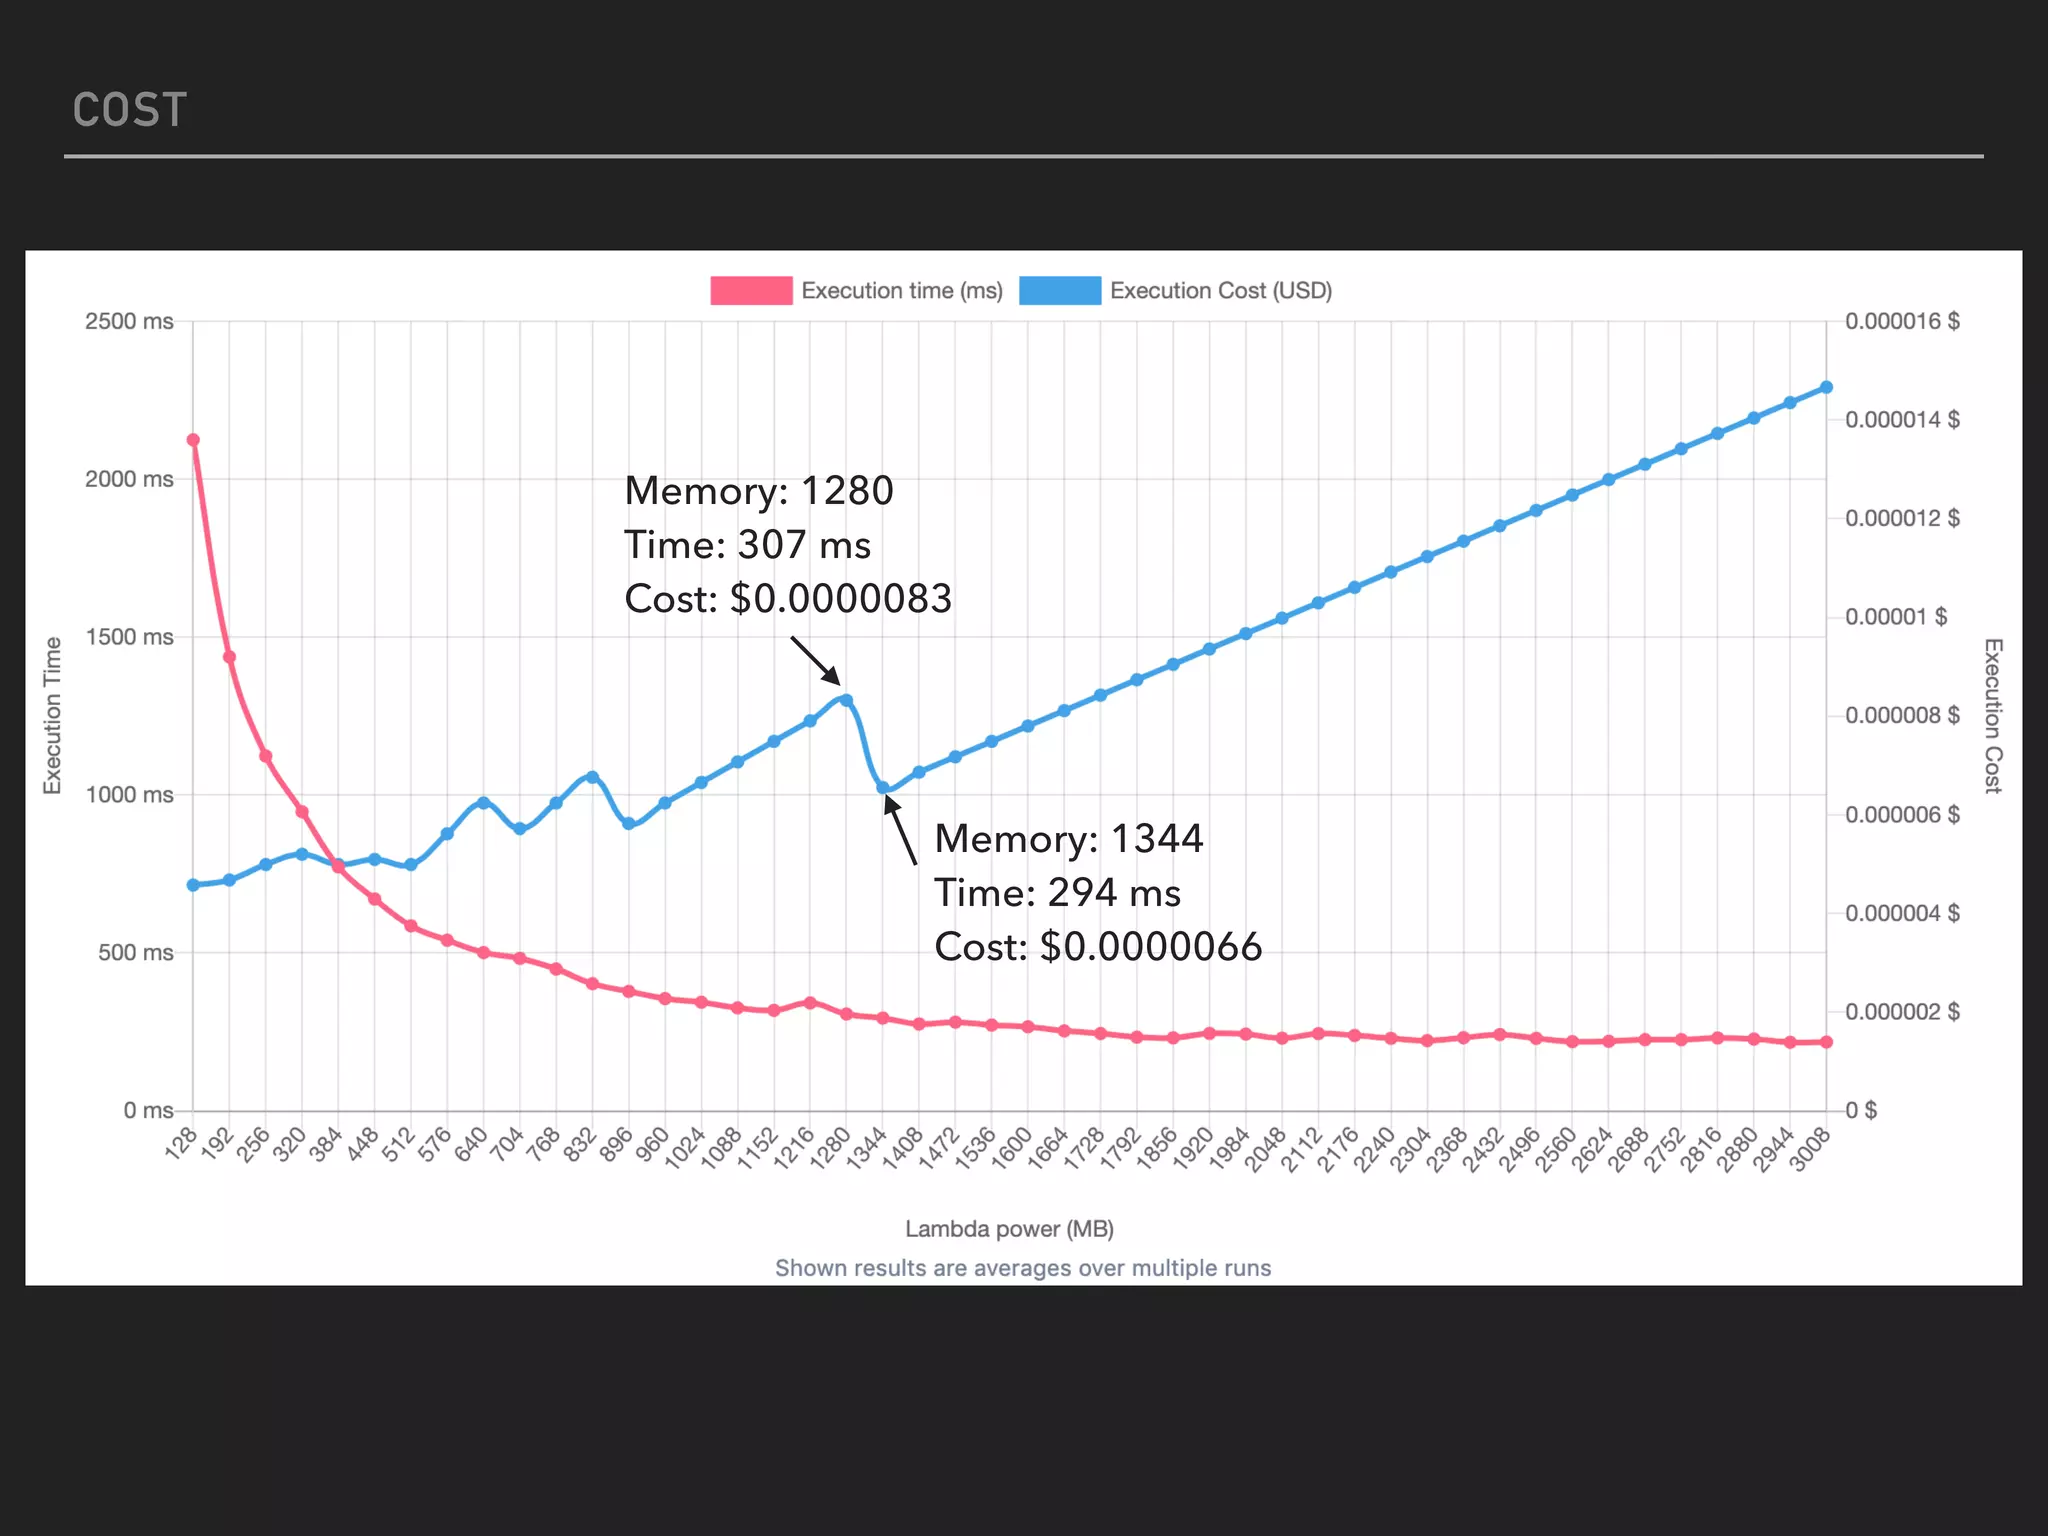Click the '0.000002 $' right axis label
This screenshot has width=2048, height=1536.
pos(1902,1012)
